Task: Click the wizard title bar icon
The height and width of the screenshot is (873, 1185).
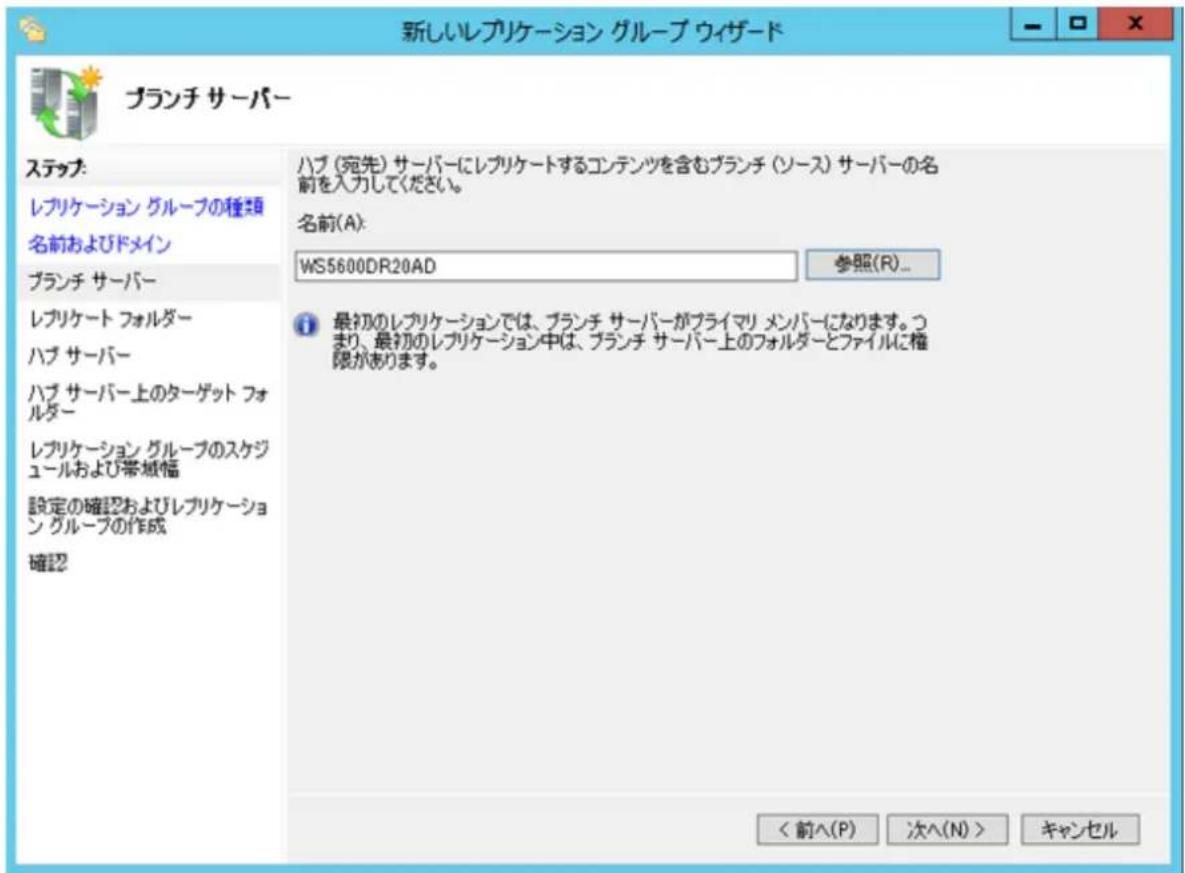Action: [33, 30]
